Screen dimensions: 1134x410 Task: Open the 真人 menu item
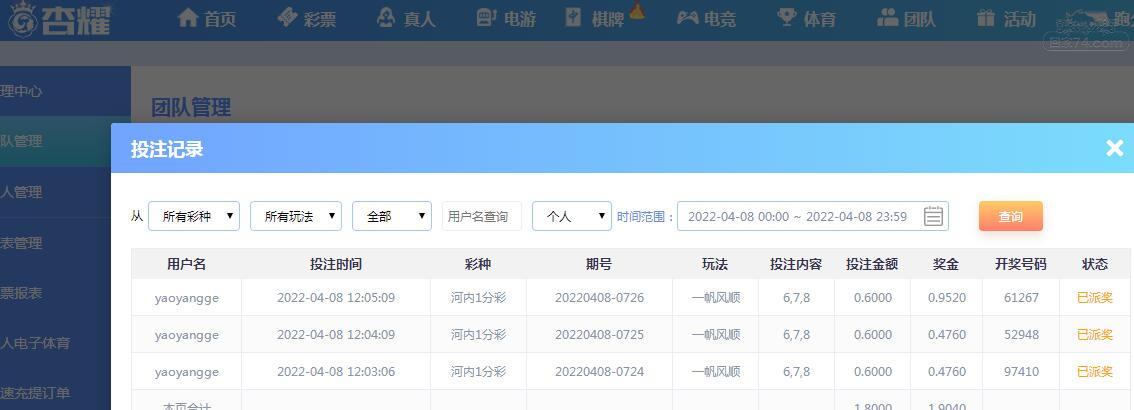(419, 19)
